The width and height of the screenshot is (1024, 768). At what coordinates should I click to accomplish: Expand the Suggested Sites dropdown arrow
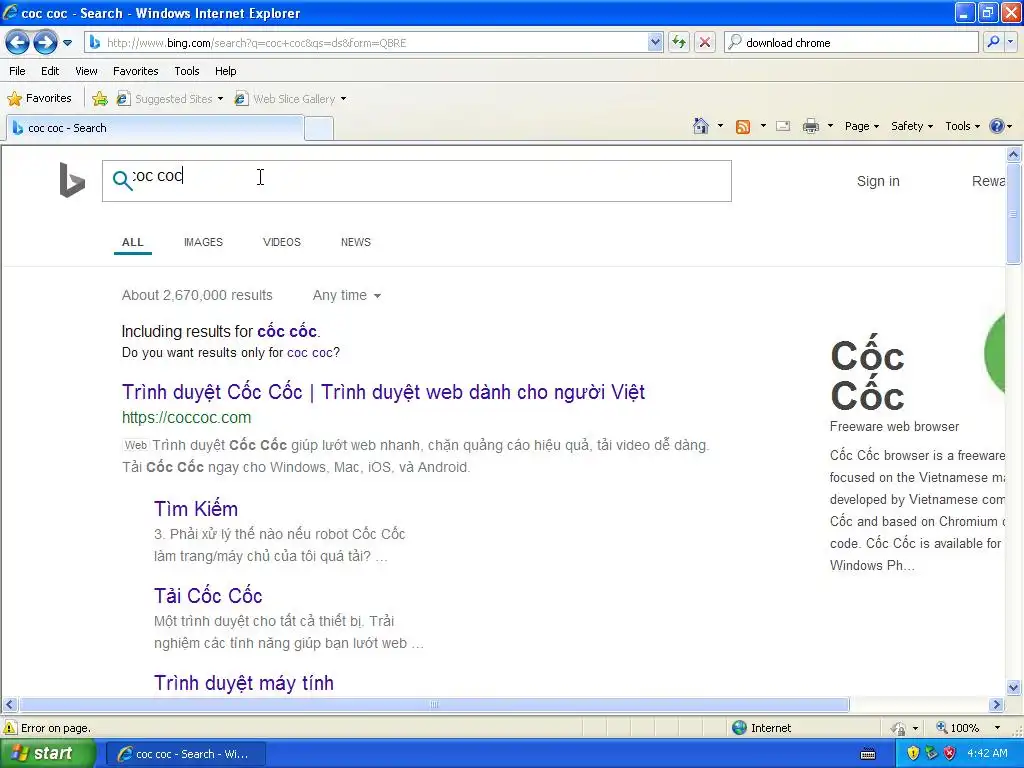220,99
